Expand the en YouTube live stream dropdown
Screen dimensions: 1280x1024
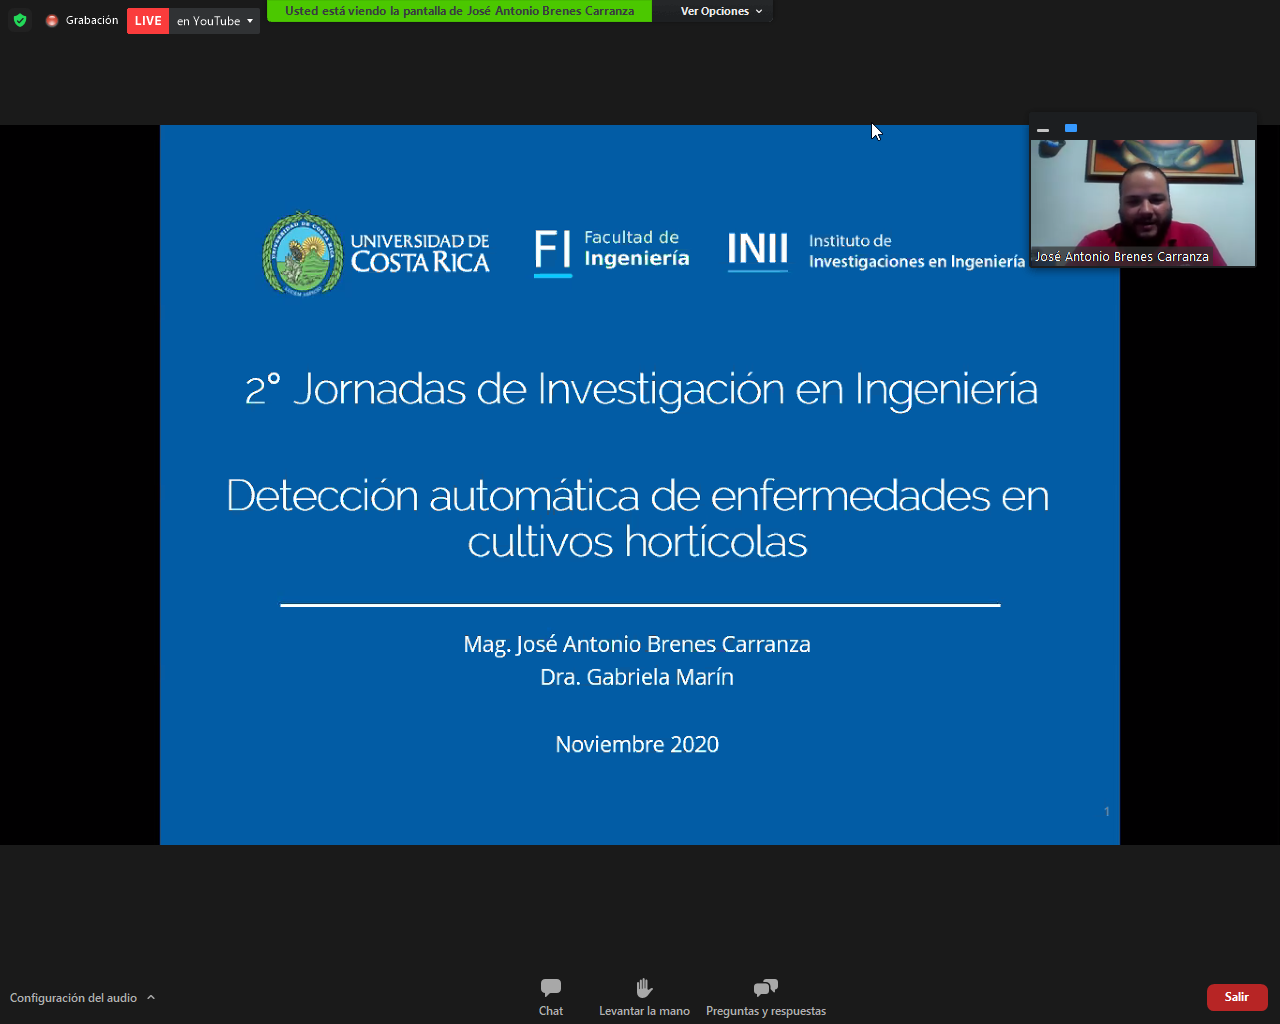coord(250,21)
